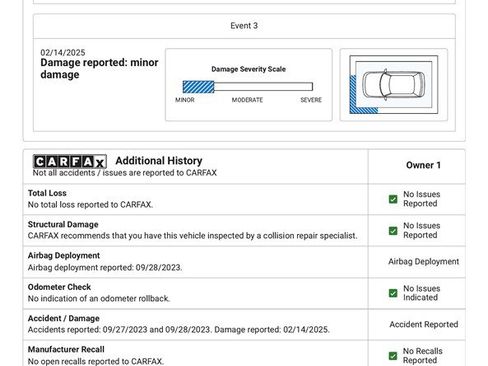Click the 'Structural Damage' row title

tap(63, 224)
